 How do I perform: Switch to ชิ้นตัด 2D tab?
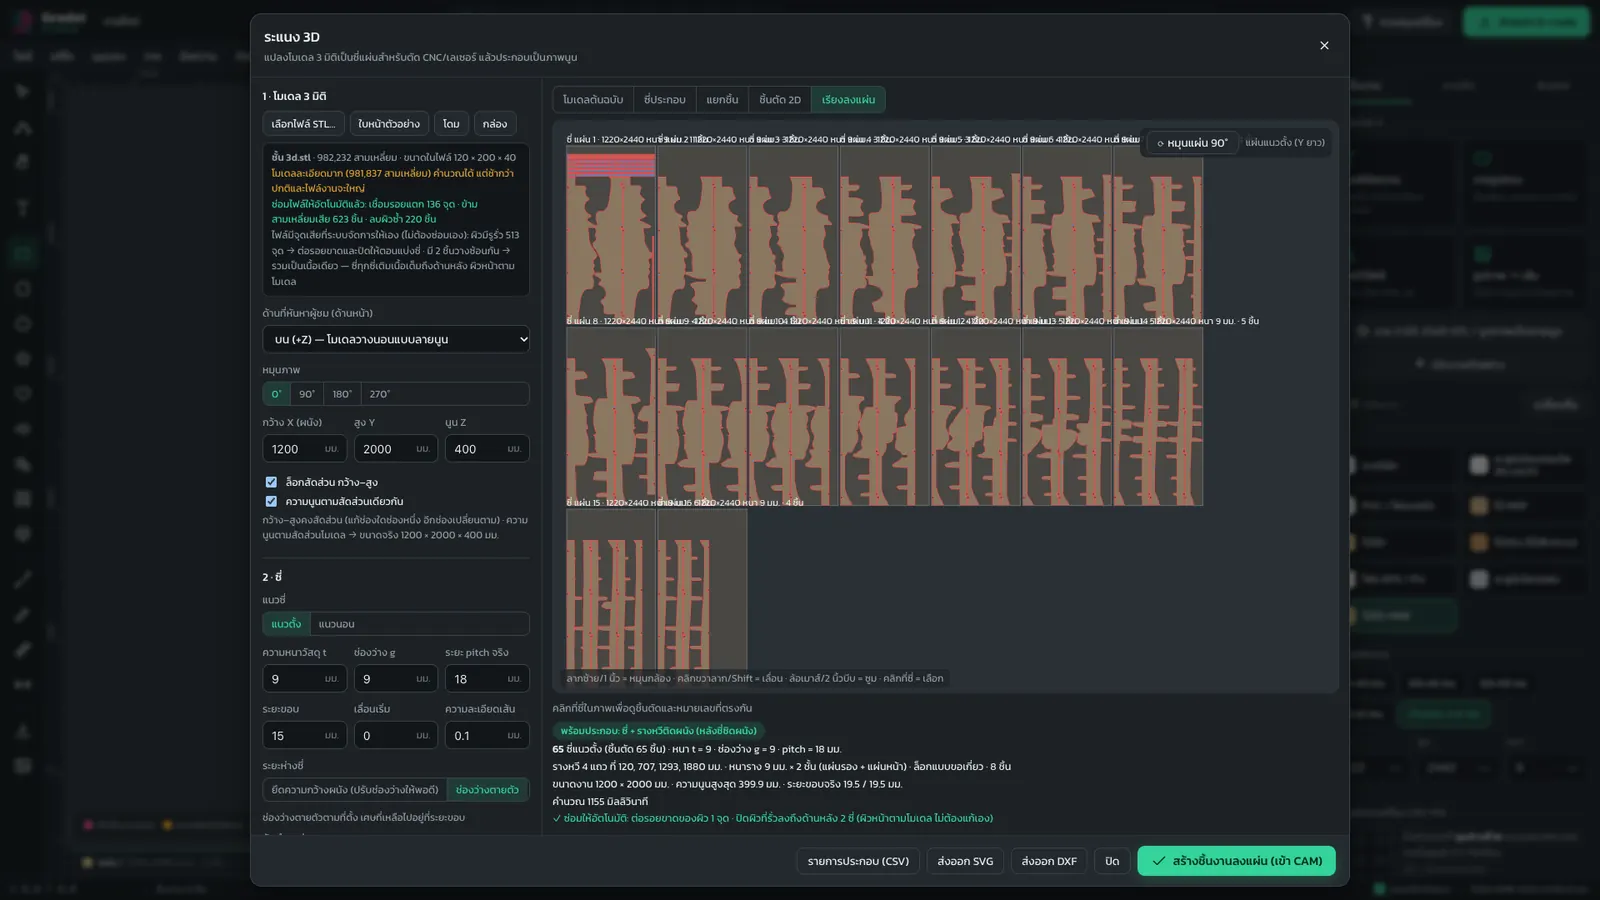coord(780,100)
